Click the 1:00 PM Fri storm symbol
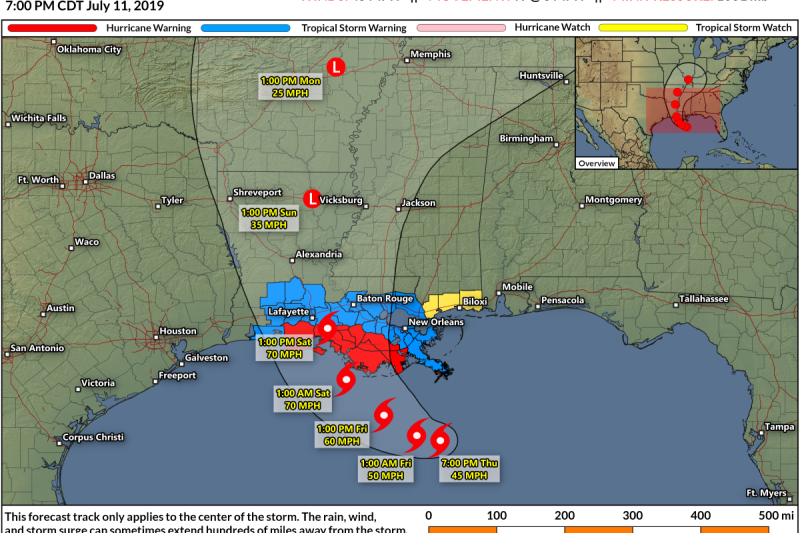This screenshot has height=533, width=800. [x=384, y=415]
